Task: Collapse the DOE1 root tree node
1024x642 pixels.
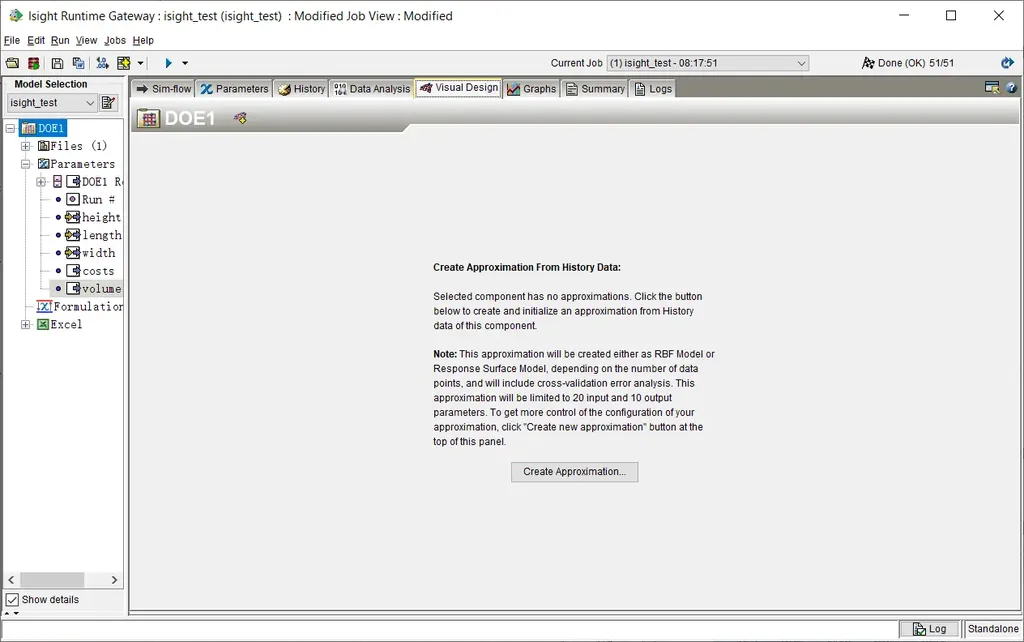Action: click(10, 129)
